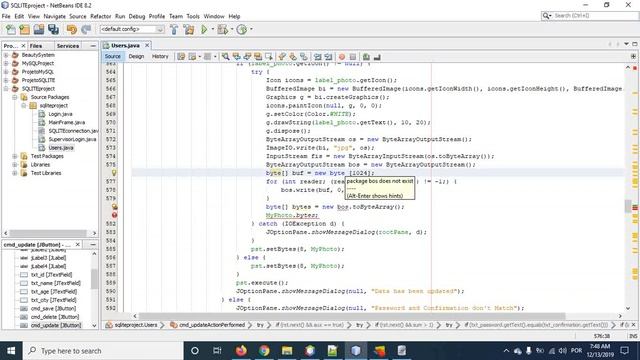Click the Open Project toolbar icon
This screenshot has height=360, width=640.
39,29
